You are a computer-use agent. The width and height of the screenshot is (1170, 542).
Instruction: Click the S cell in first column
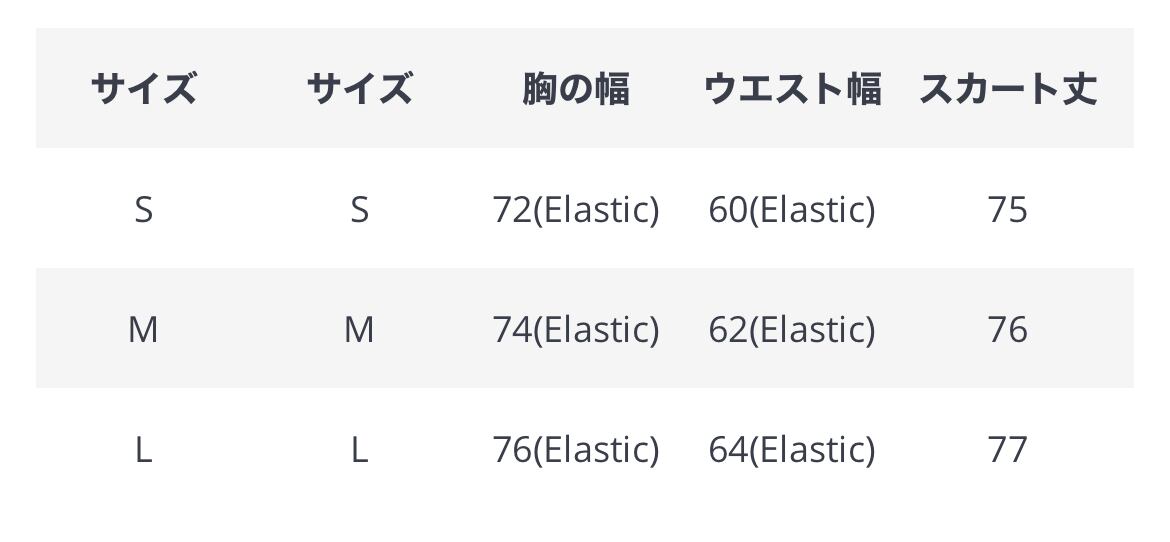point(143,210)
